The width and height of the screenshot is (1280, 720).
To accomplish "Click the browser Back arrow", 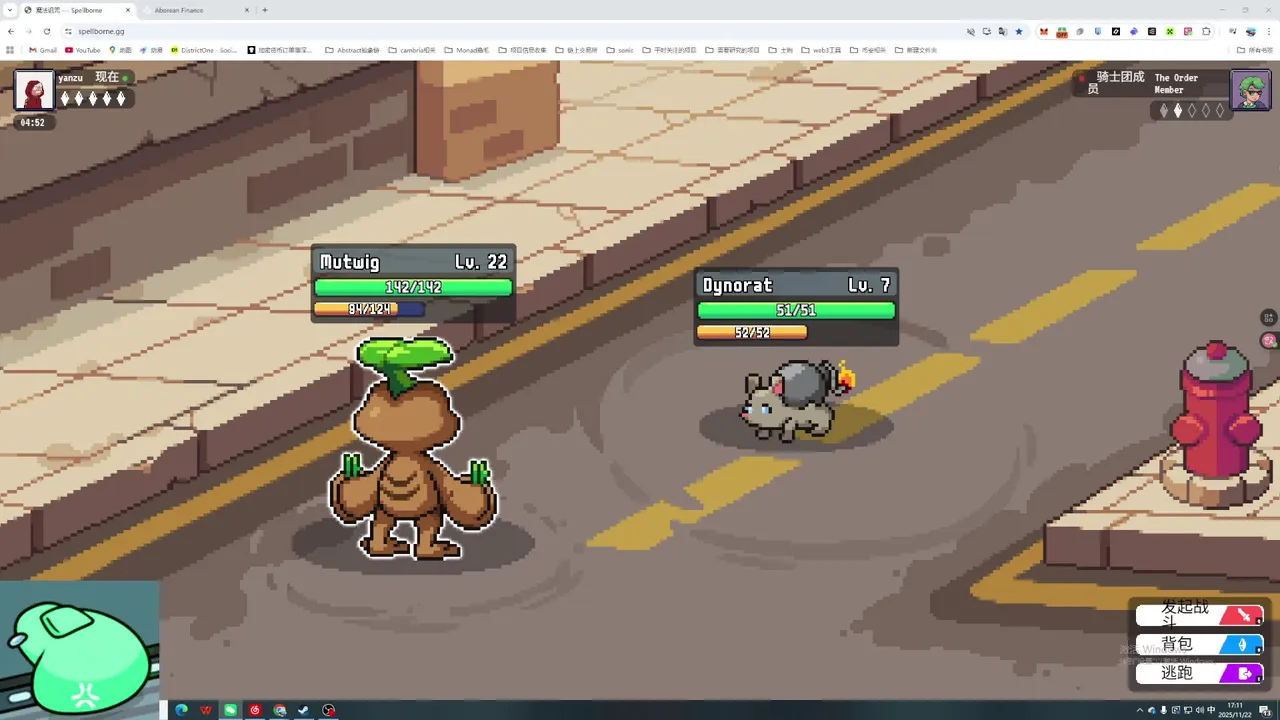I will tap(10, 31).
